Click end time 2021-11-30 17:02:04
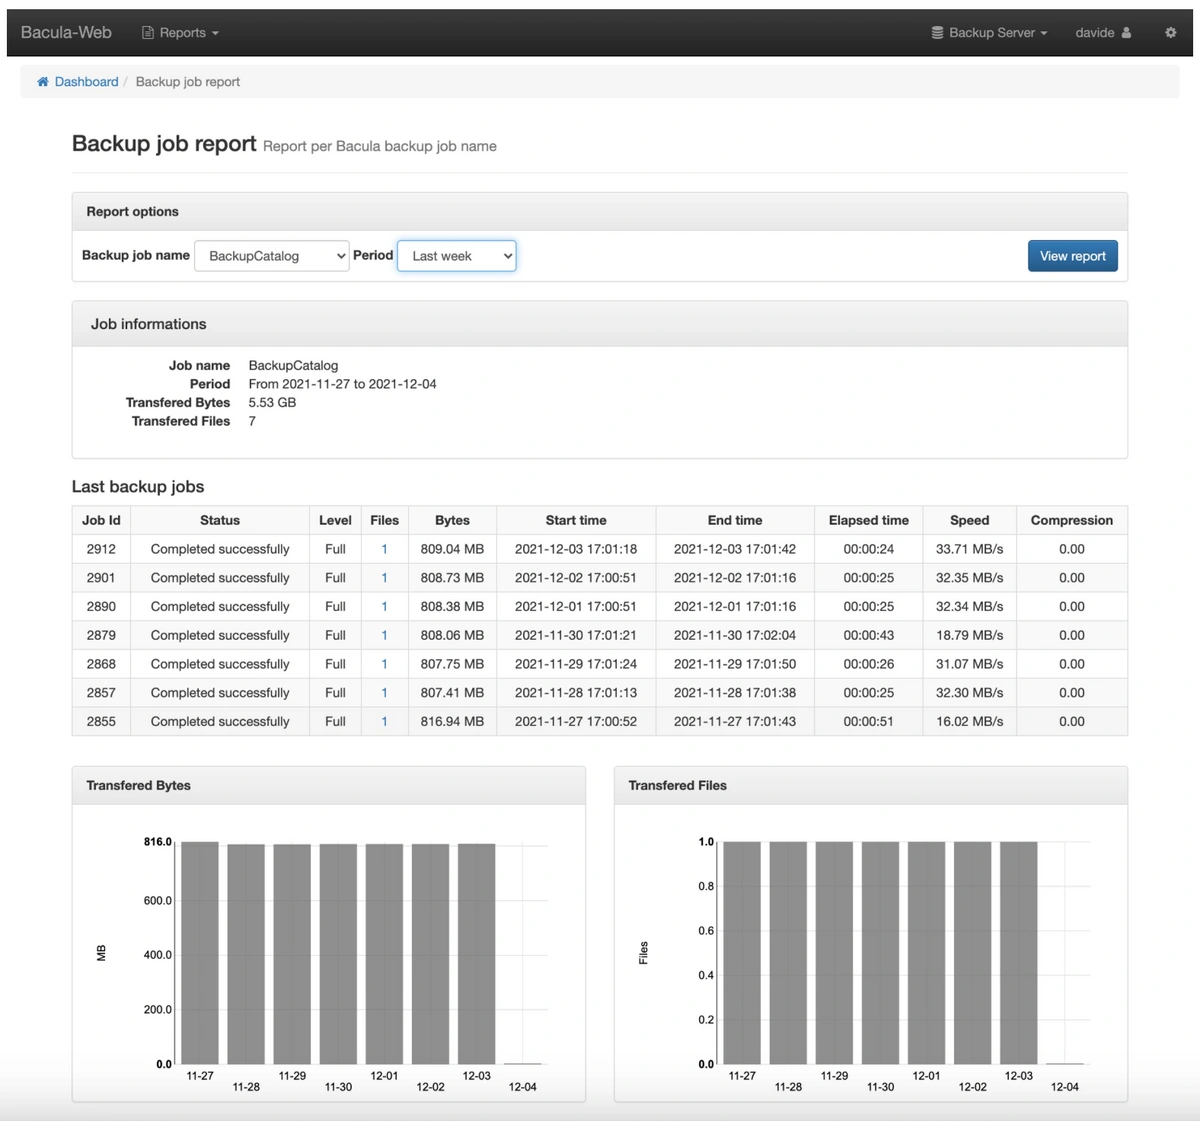1200x1121 pixels. click(735, 635)
